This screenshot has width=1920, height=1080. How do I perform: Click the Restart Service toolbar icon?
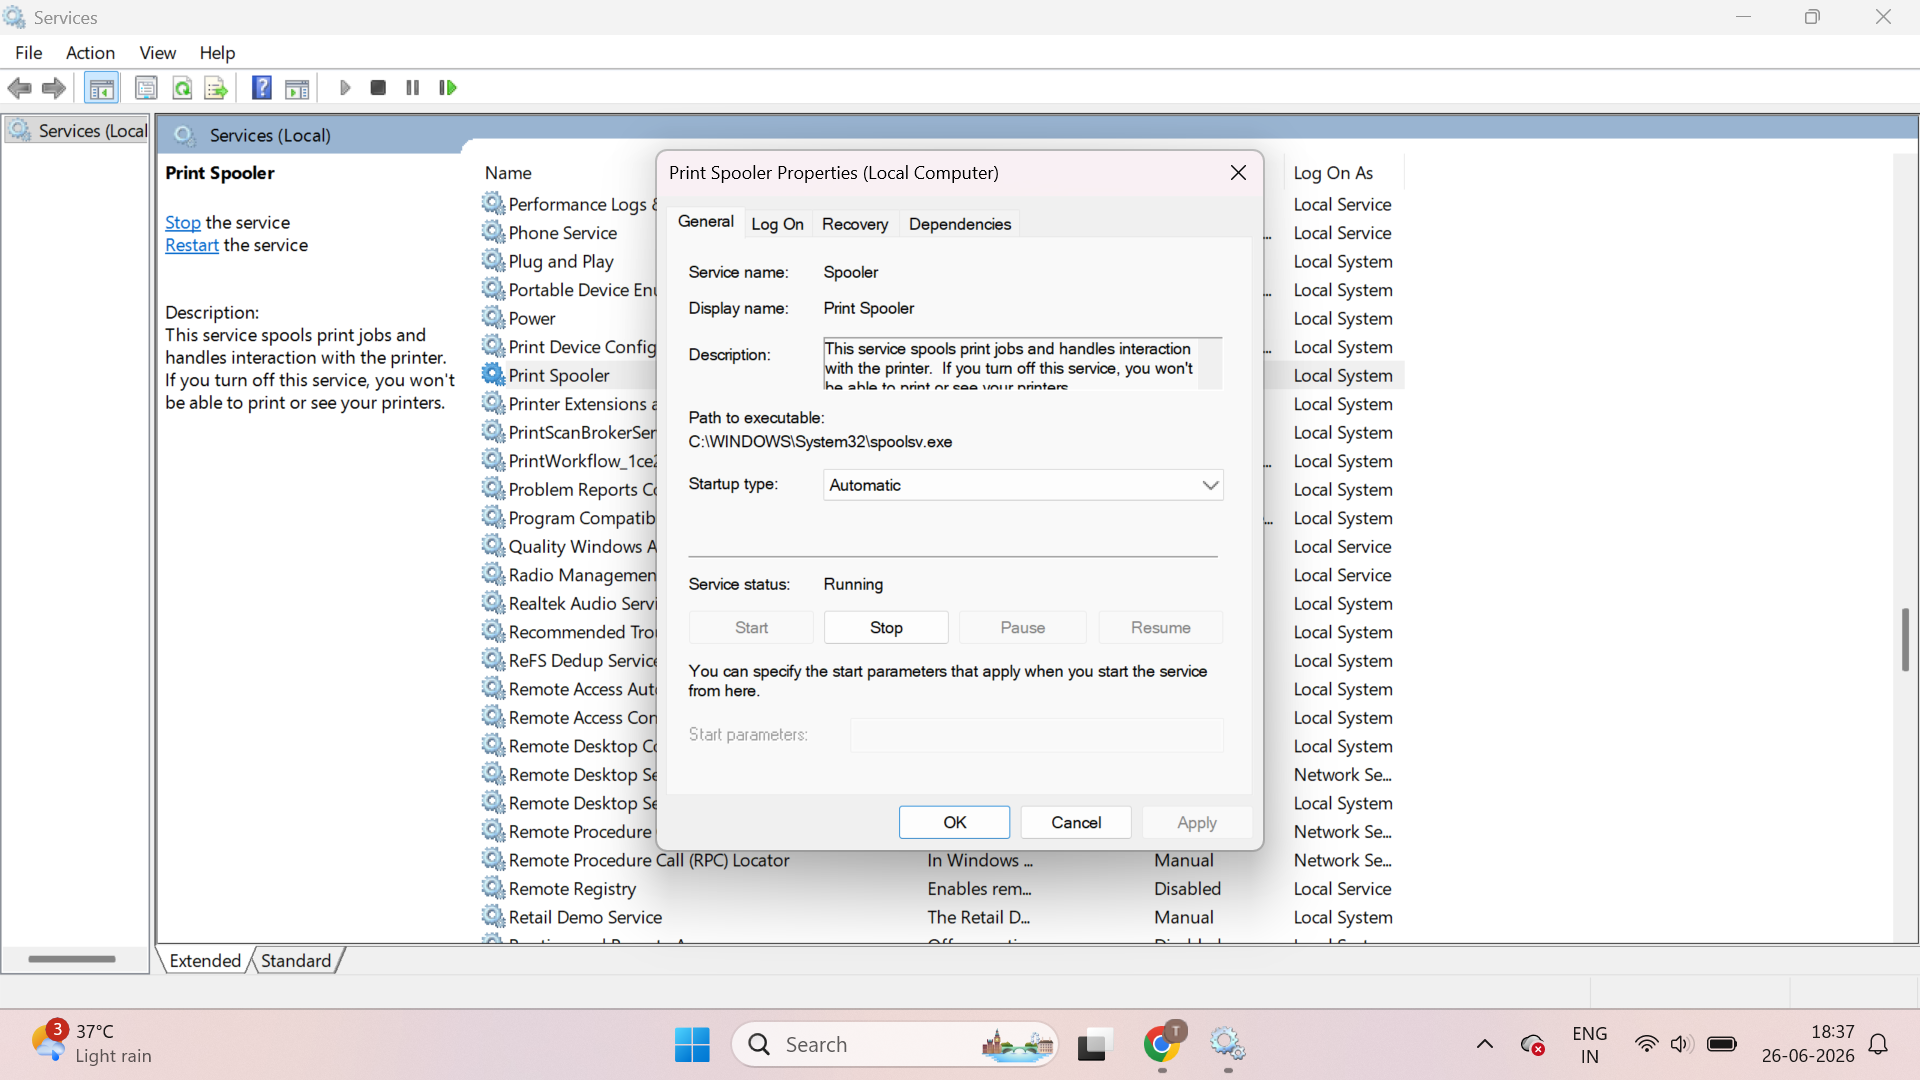coord(447,88)
